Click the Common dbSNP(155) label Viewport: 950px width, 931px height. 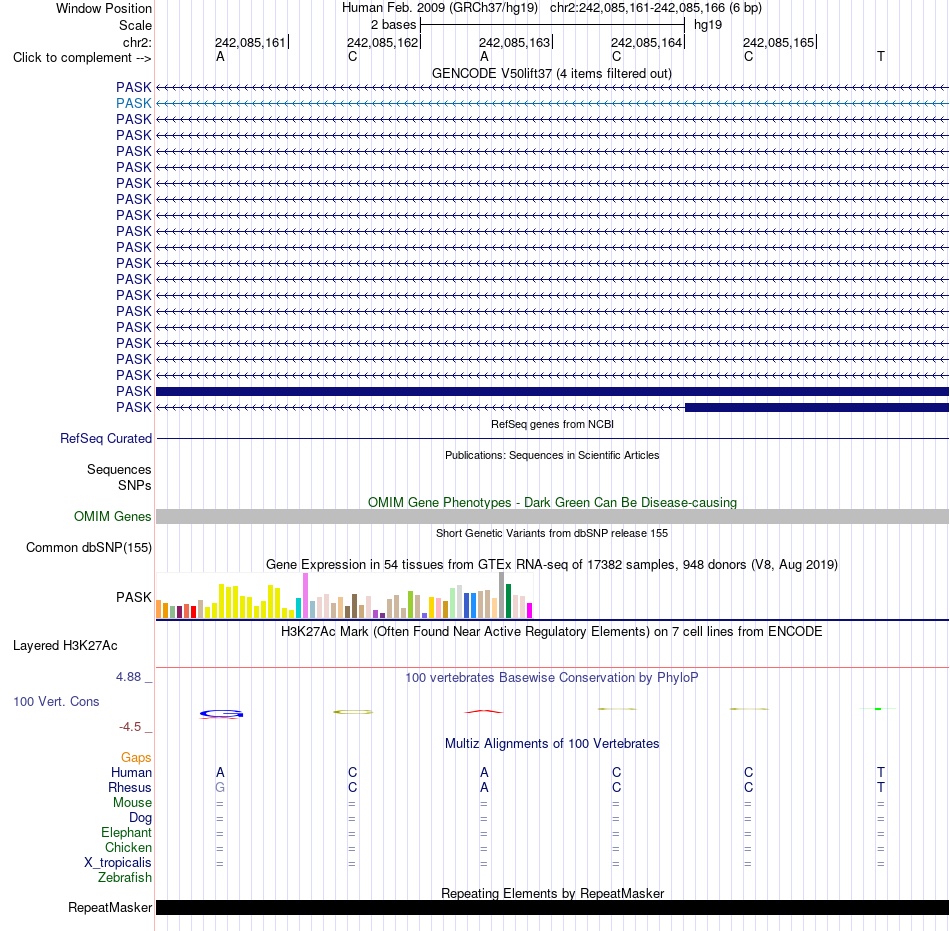(x=88, y=548)
